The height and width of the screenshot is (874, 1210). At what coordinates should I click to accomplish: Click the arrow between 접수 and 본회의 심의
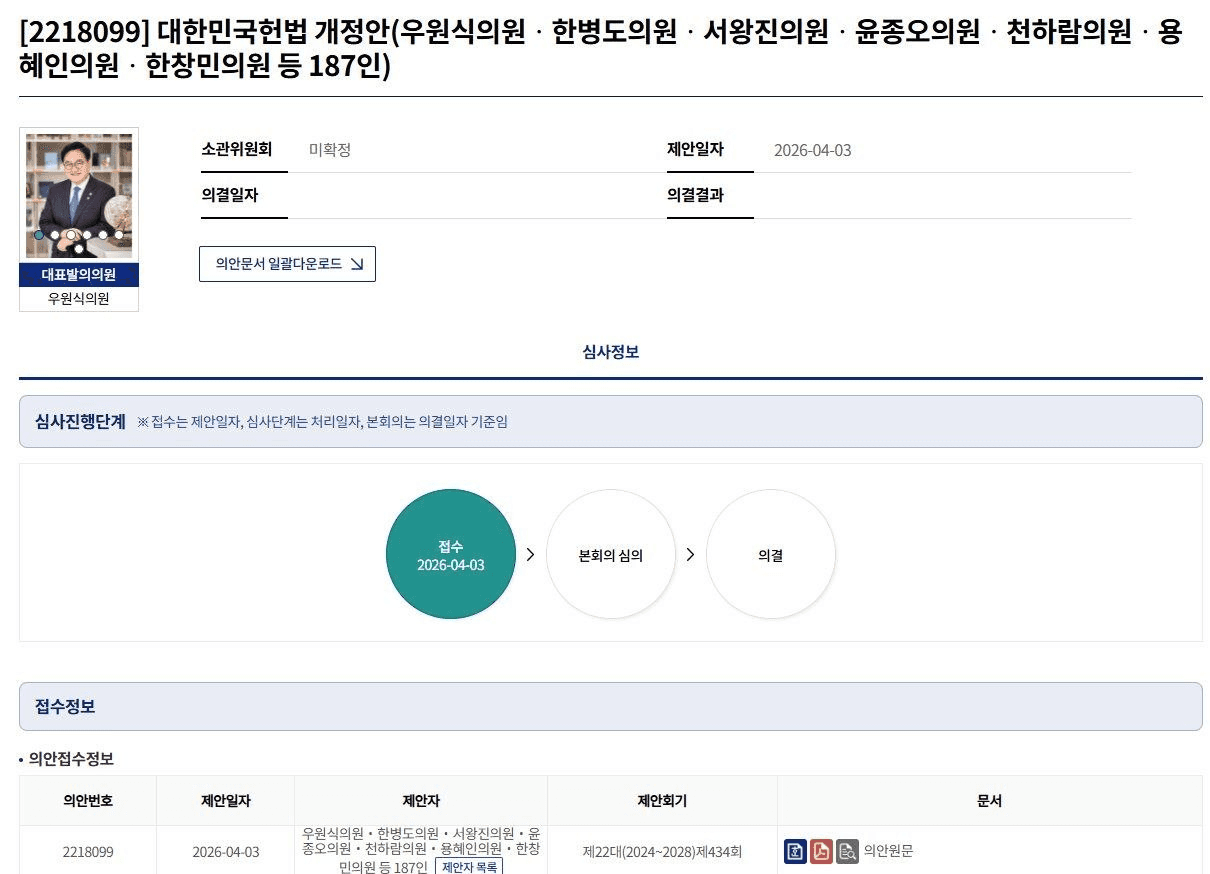[530, 554]
